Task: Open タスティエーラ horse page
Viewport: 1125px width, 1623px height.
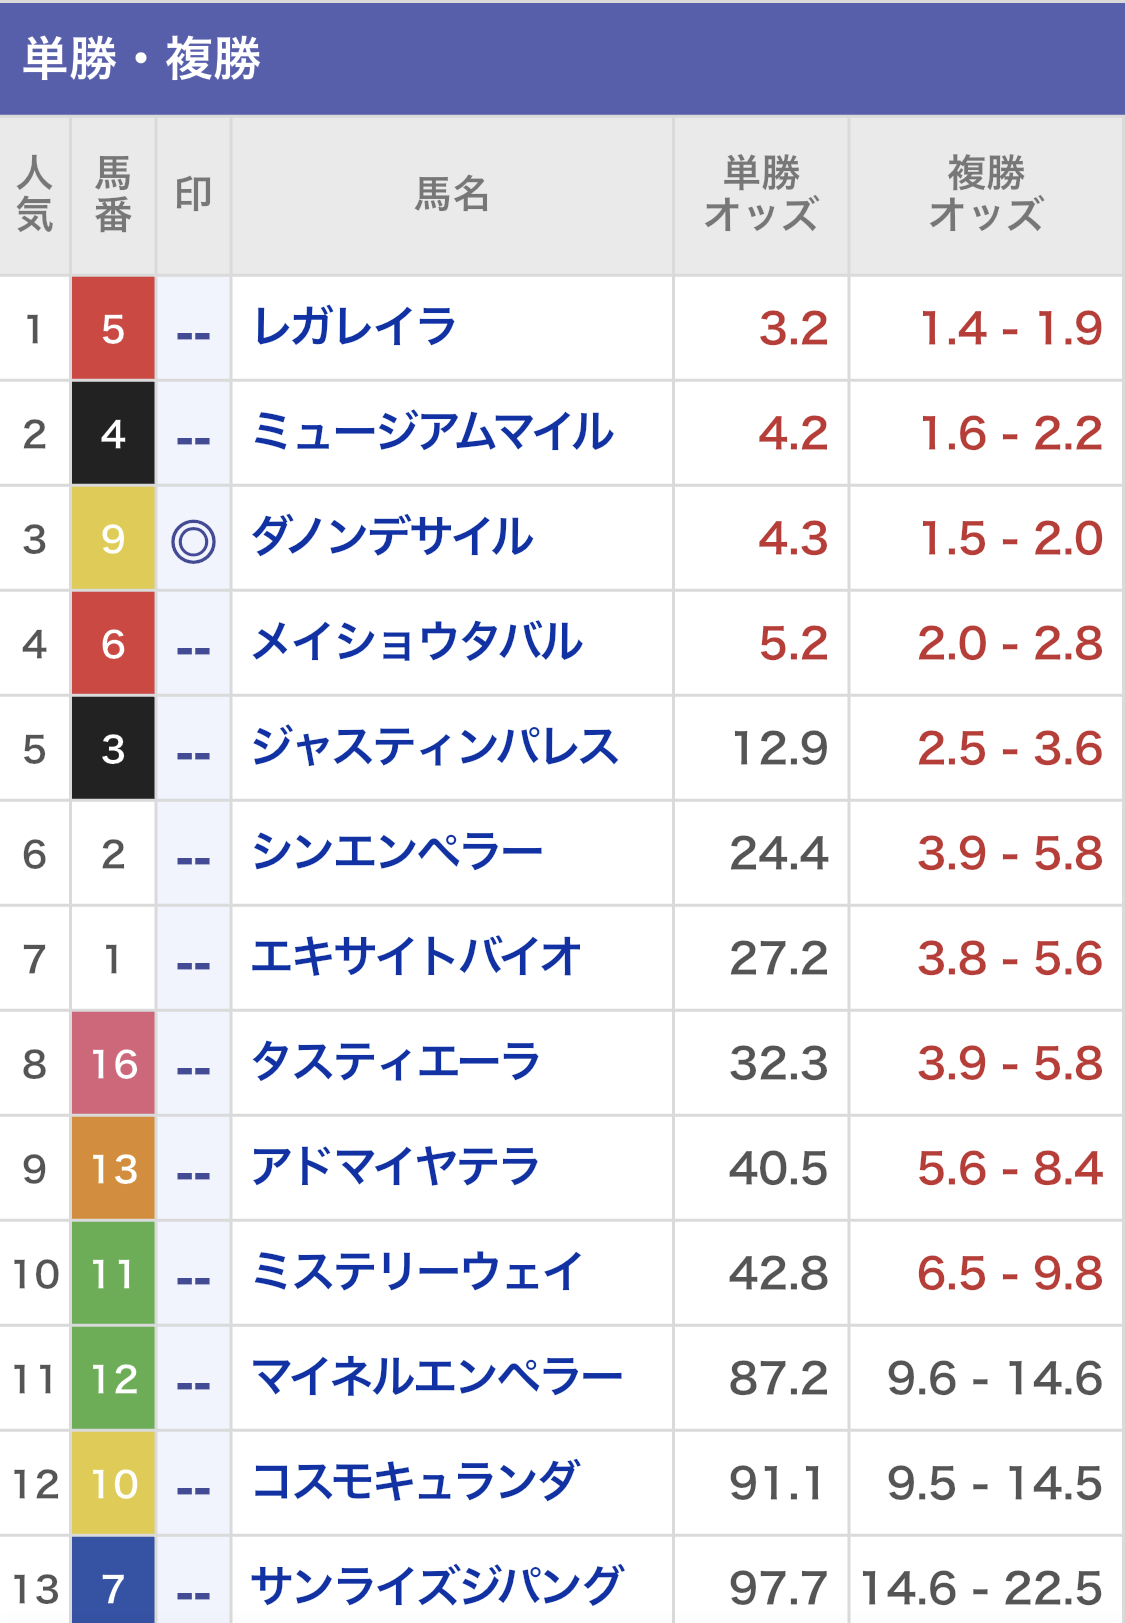Action: click(396, 1063)
